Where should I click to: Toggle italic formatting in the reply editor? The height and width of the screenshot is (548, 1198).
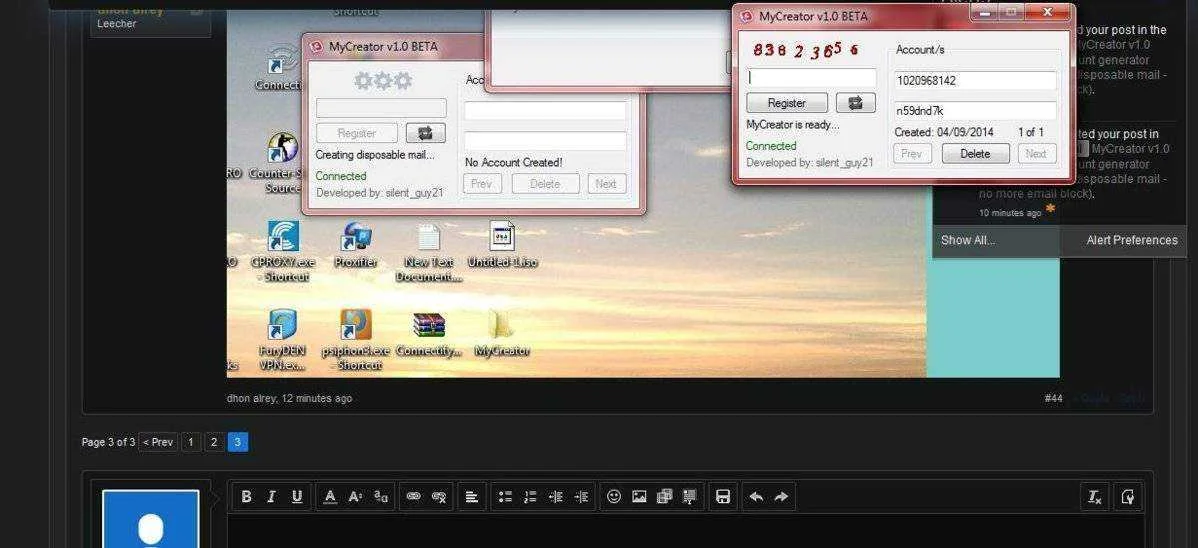pos(271,497)
